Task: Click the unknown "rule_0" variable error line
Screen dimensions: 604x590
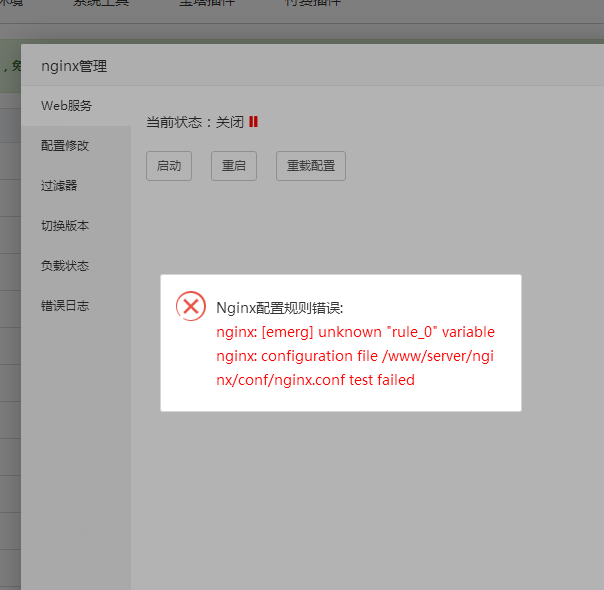Action: point(355,332)
